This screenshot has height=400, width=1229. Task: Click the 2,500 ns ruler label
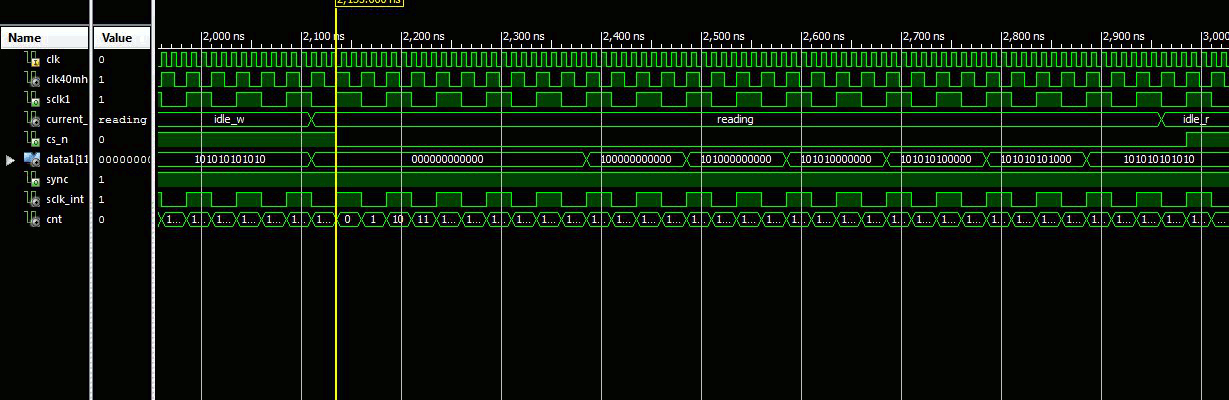[724, 36]
